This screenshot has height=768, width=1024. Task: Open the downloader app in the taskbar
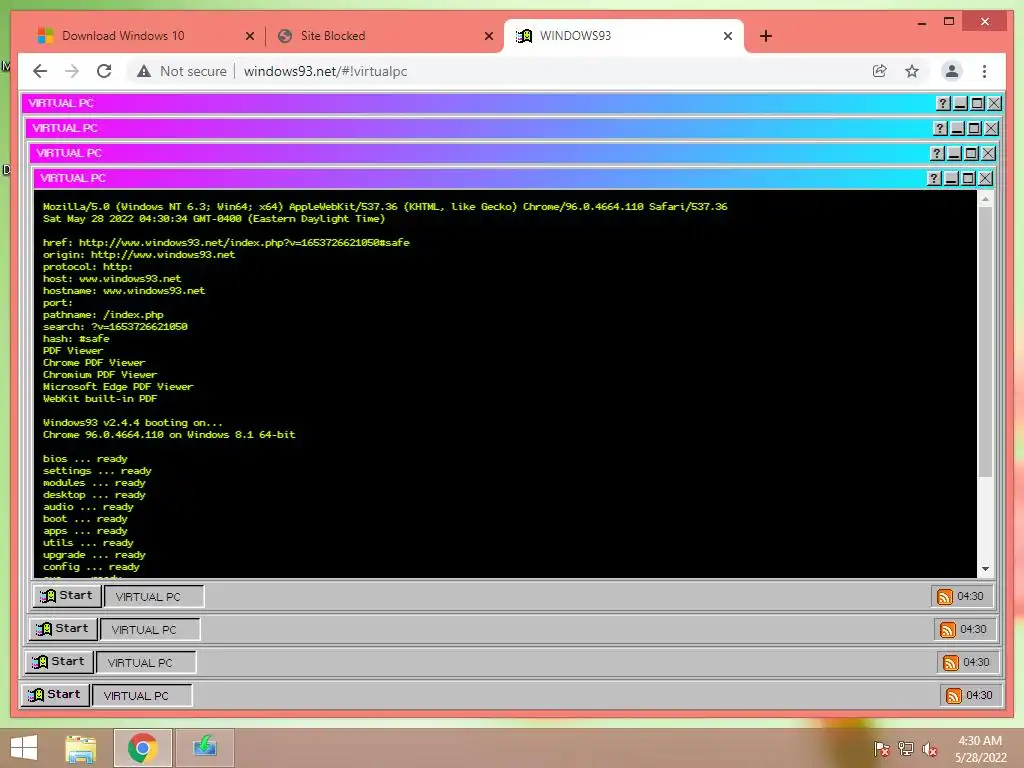[x=204, y=748]
